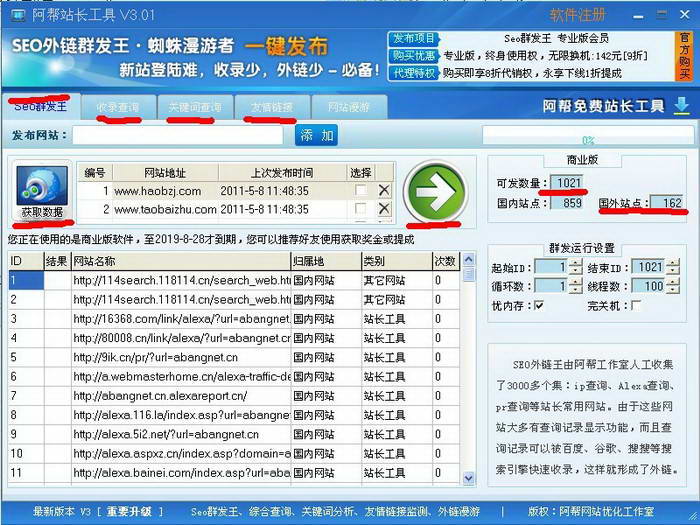Image resolution: width=700 pixels, height=525 pixels.
Task: Click the 0% progress bar
Action: (588, 136)
